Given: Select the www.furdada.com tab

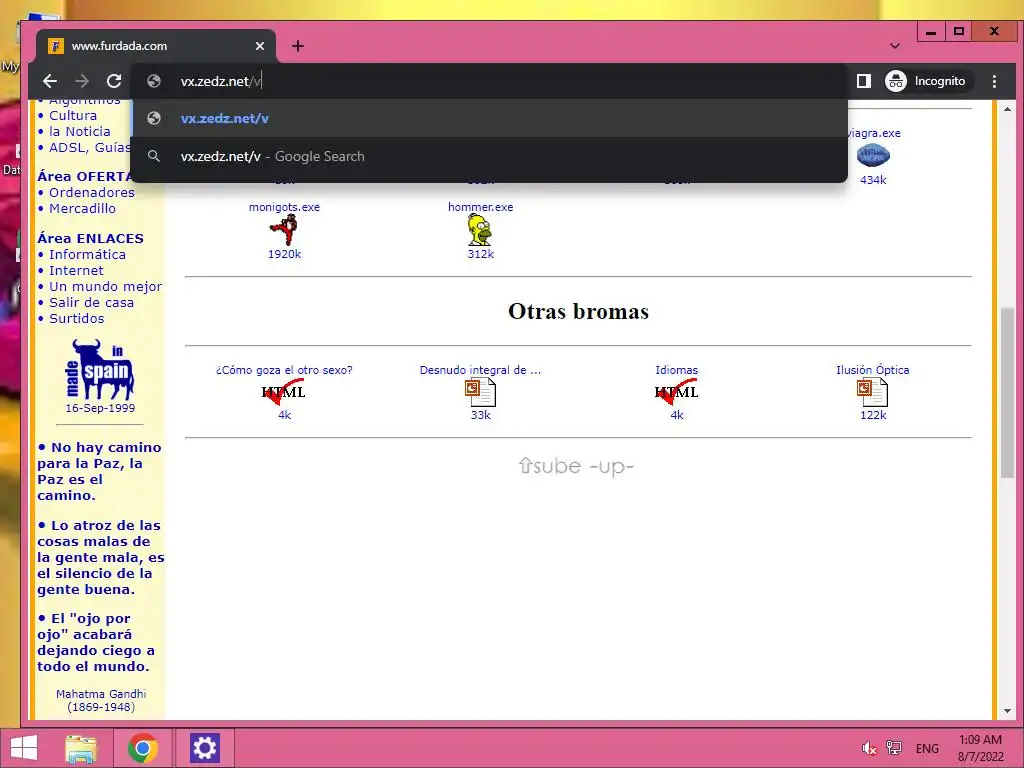Looking at the screenshot, I should pyautogui.click(x=156, y=46).
